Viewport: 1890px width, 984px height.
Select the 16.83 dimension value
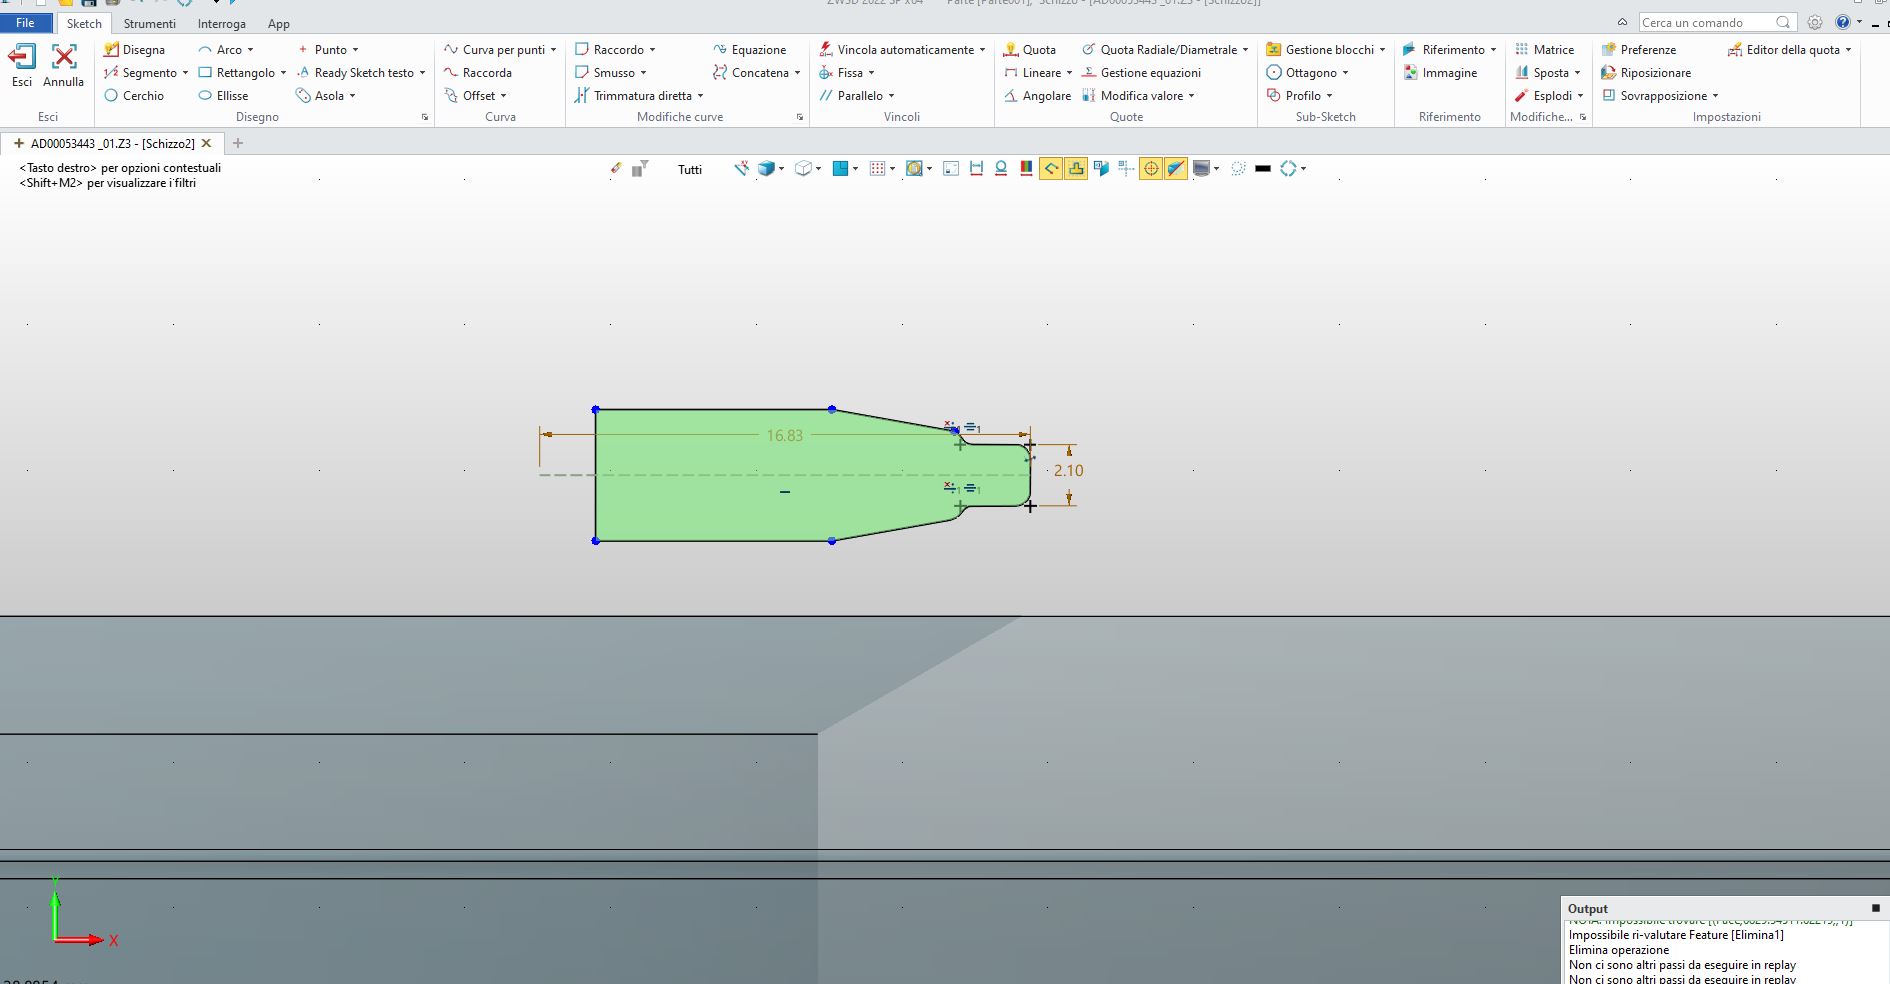coord(784,435)
